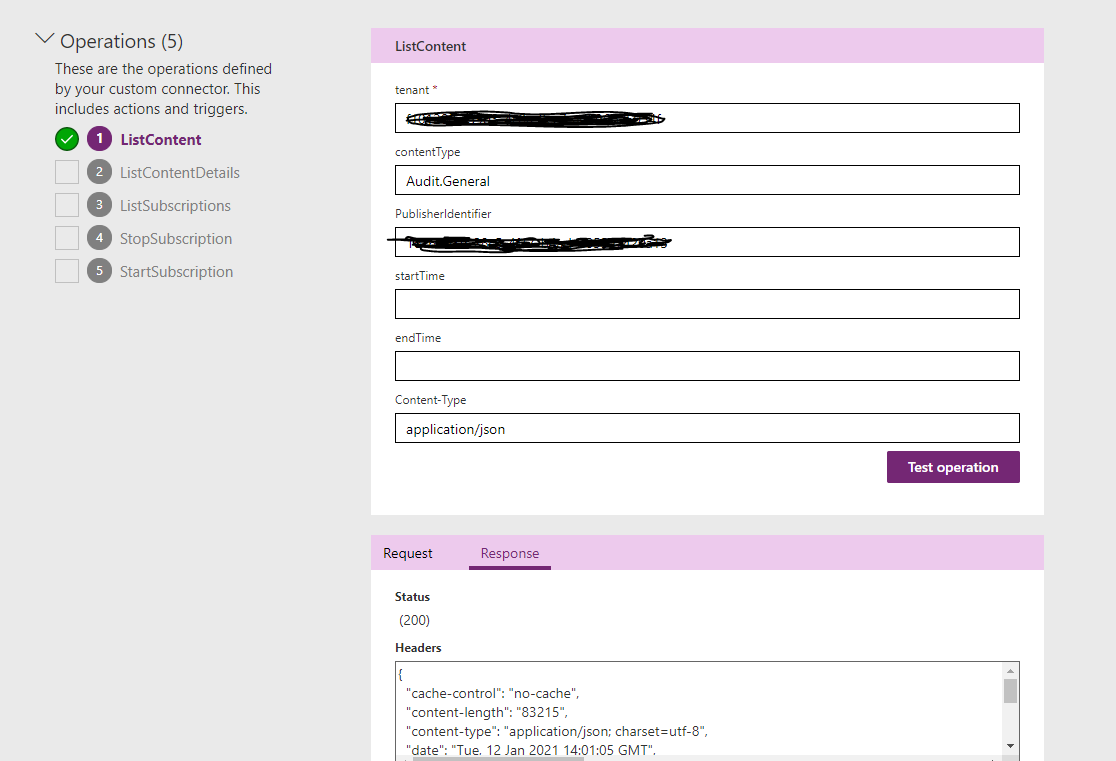Viewport: 1116px width, 761px height.
Task: Collapse the Operations (5) section
Action: (44, 37)
